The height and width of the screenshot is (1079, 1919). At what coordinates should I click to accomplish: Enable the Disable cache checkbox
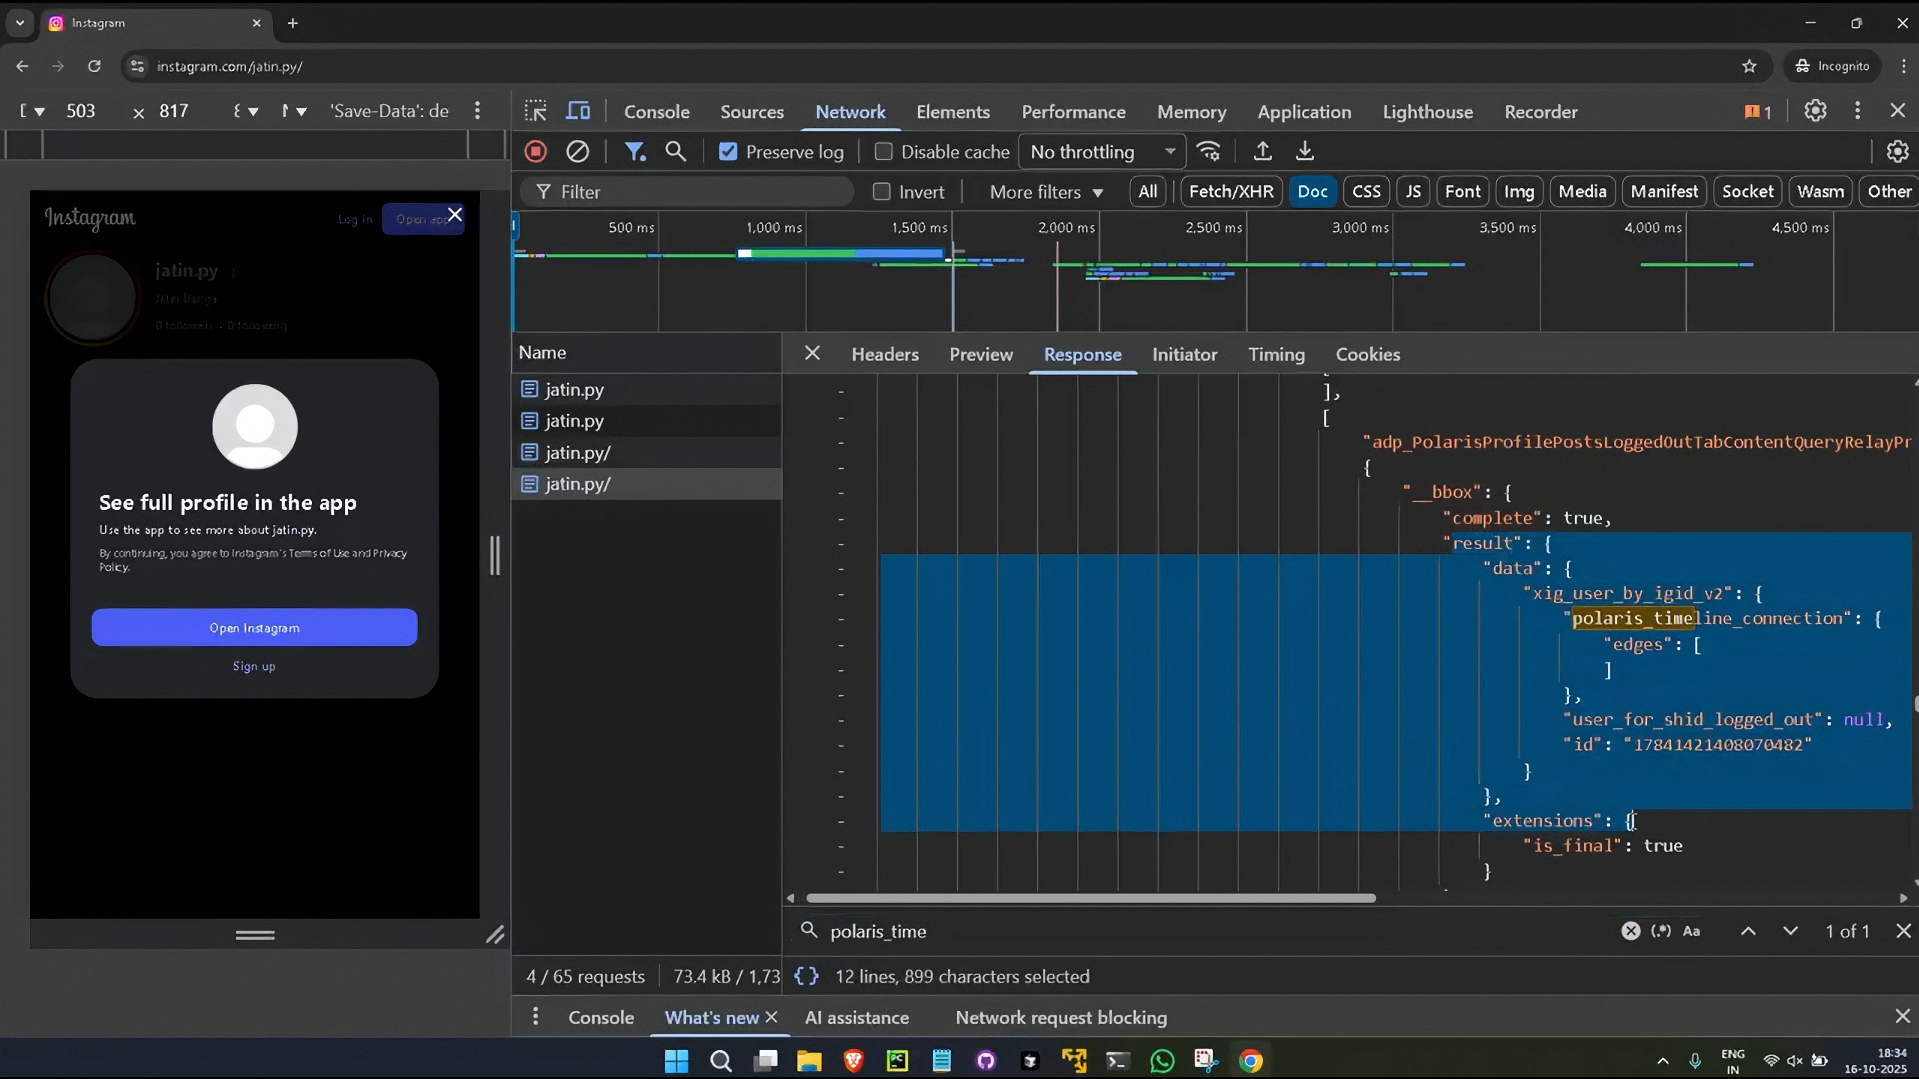pyautogui.click(x=883, y=152)
